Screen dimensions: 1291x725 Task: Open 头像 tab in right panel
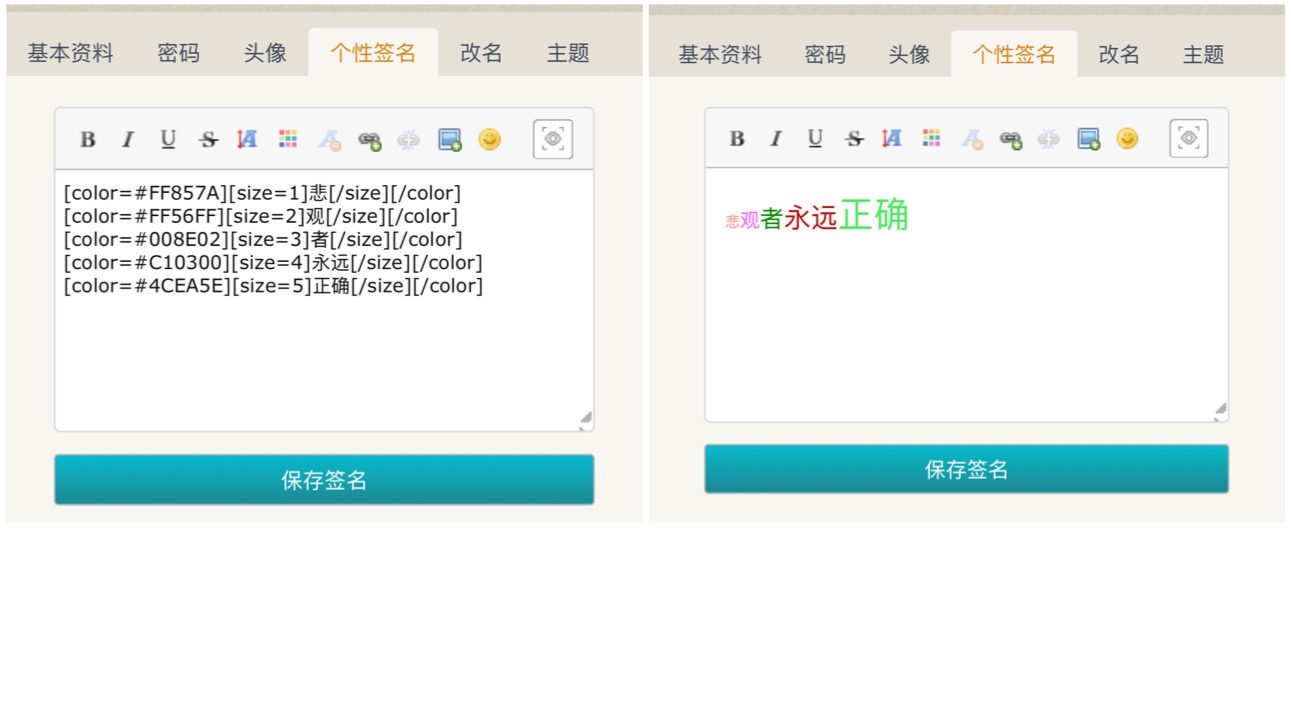pyautogui.click(x=909, y=54)
